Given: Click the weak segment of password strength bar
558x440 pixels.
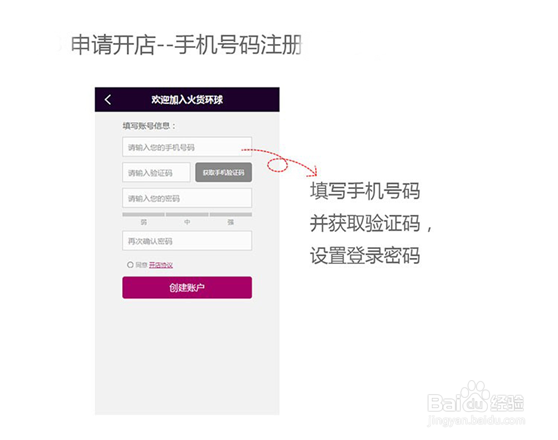Looking at the screenshot, I should 143,215.
